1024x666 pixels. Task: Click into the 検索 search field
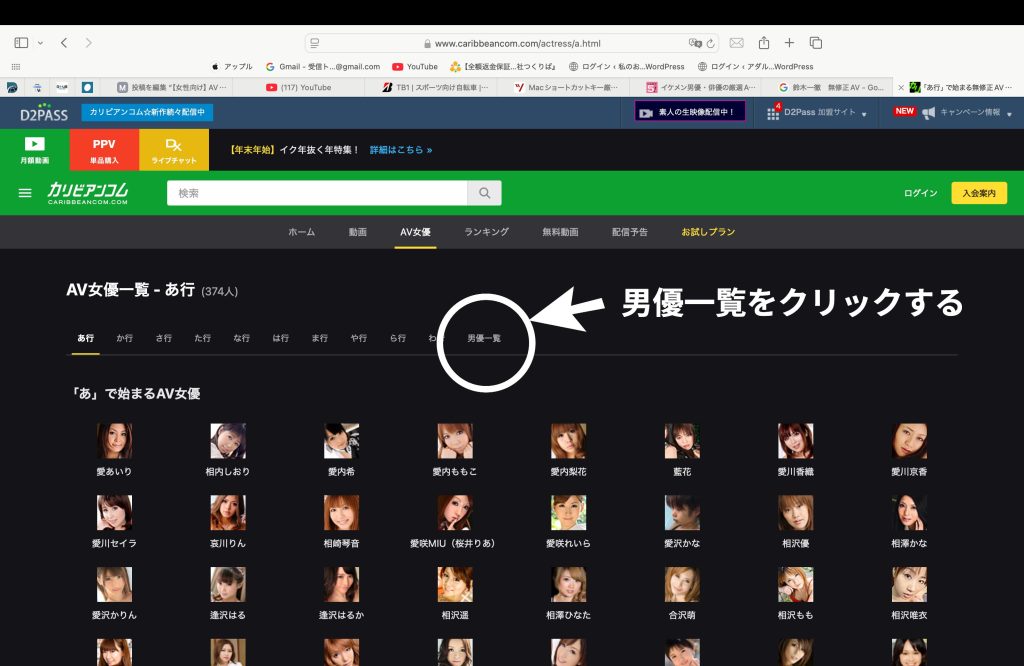320,193
